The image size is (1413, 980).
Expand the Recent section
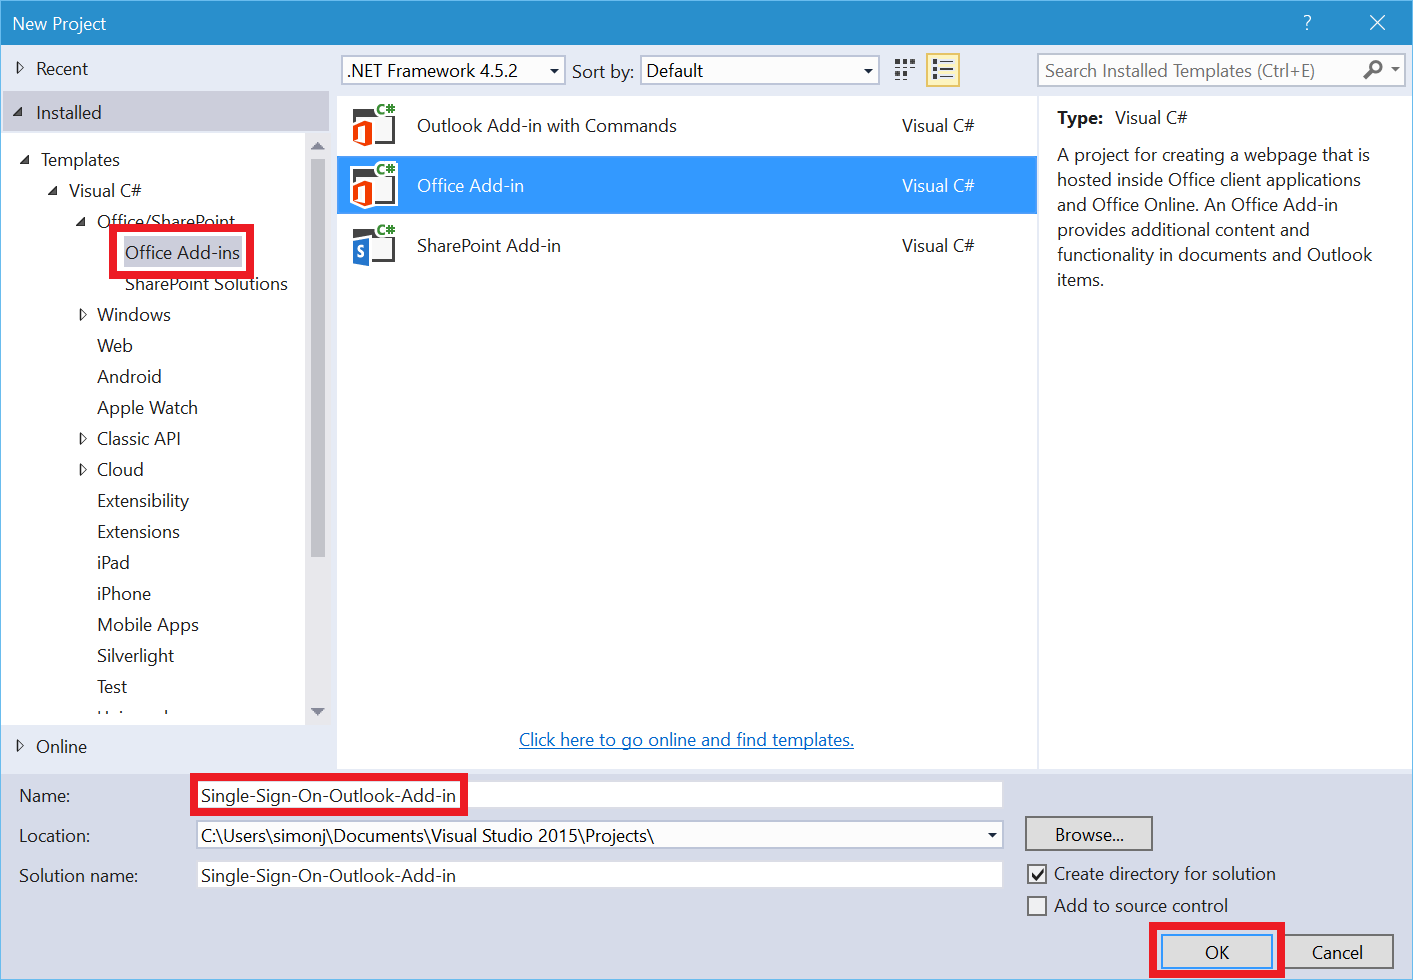tap(20, 68)
